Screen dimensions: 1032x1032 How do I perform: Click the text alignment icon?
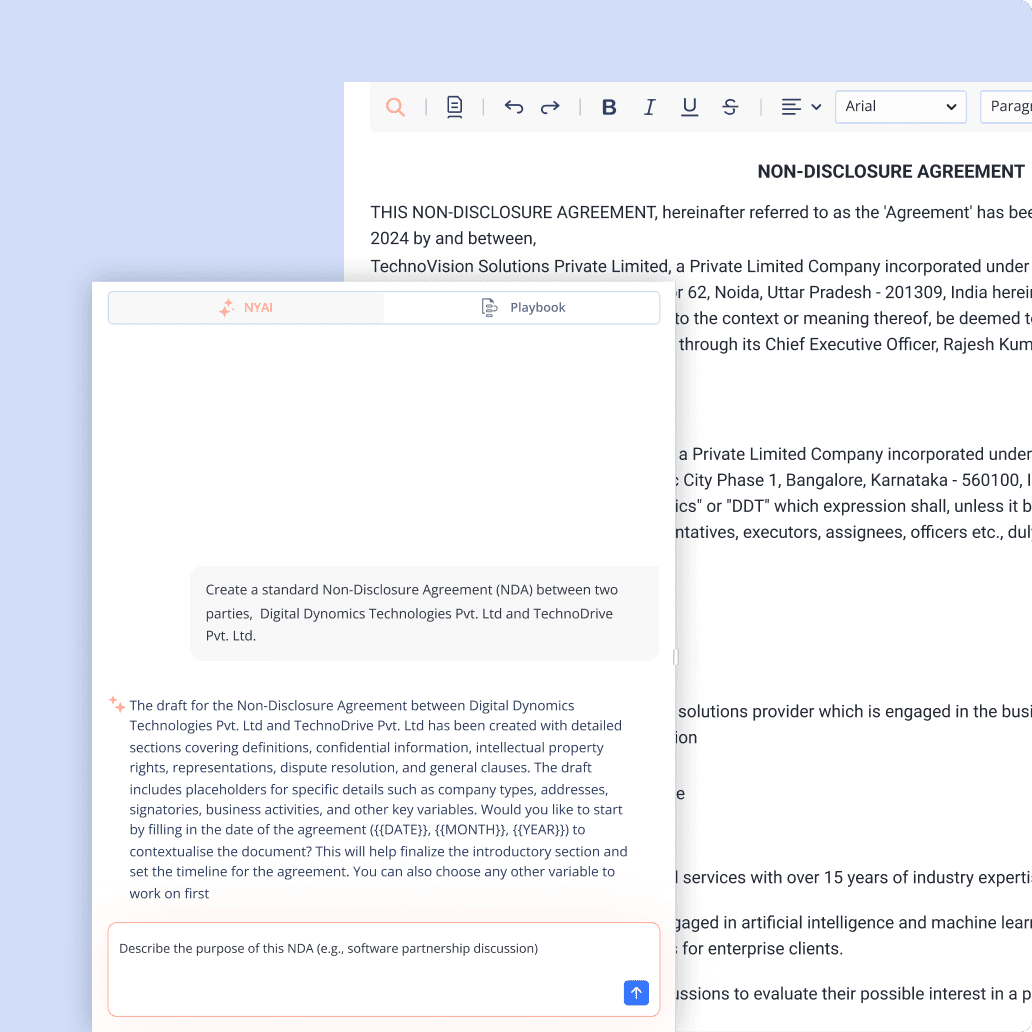pos(791,107)
